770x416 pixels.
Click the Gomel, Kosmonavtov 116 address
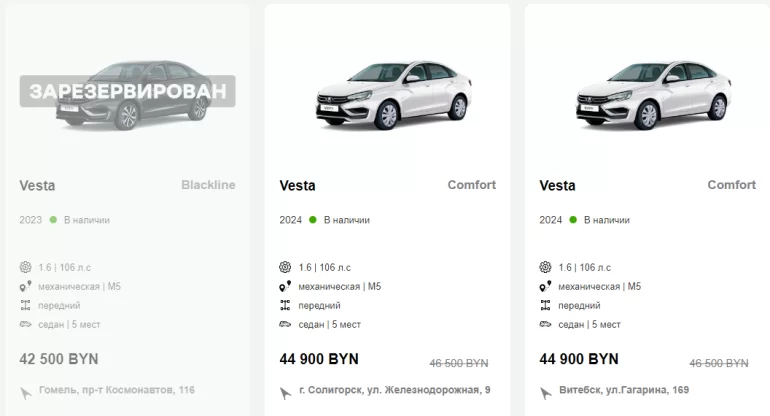click(117, 390)
